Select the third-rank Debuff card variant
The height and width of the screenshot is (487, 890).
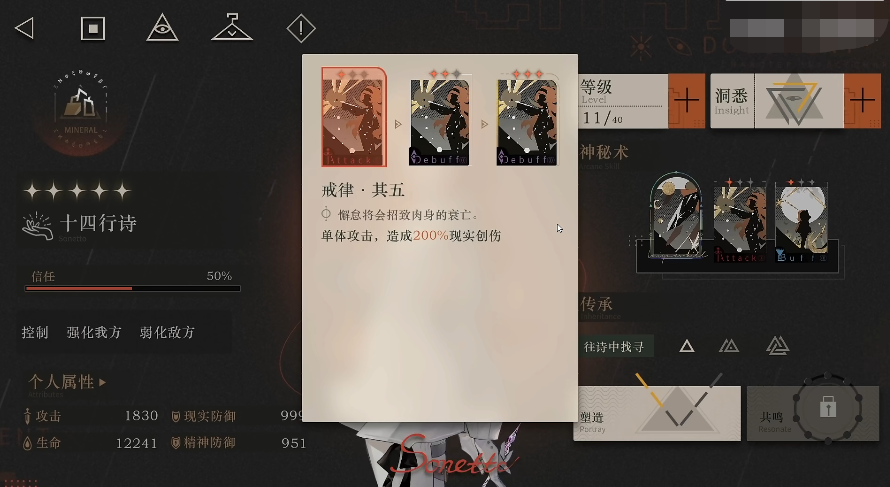pos(527,119)
